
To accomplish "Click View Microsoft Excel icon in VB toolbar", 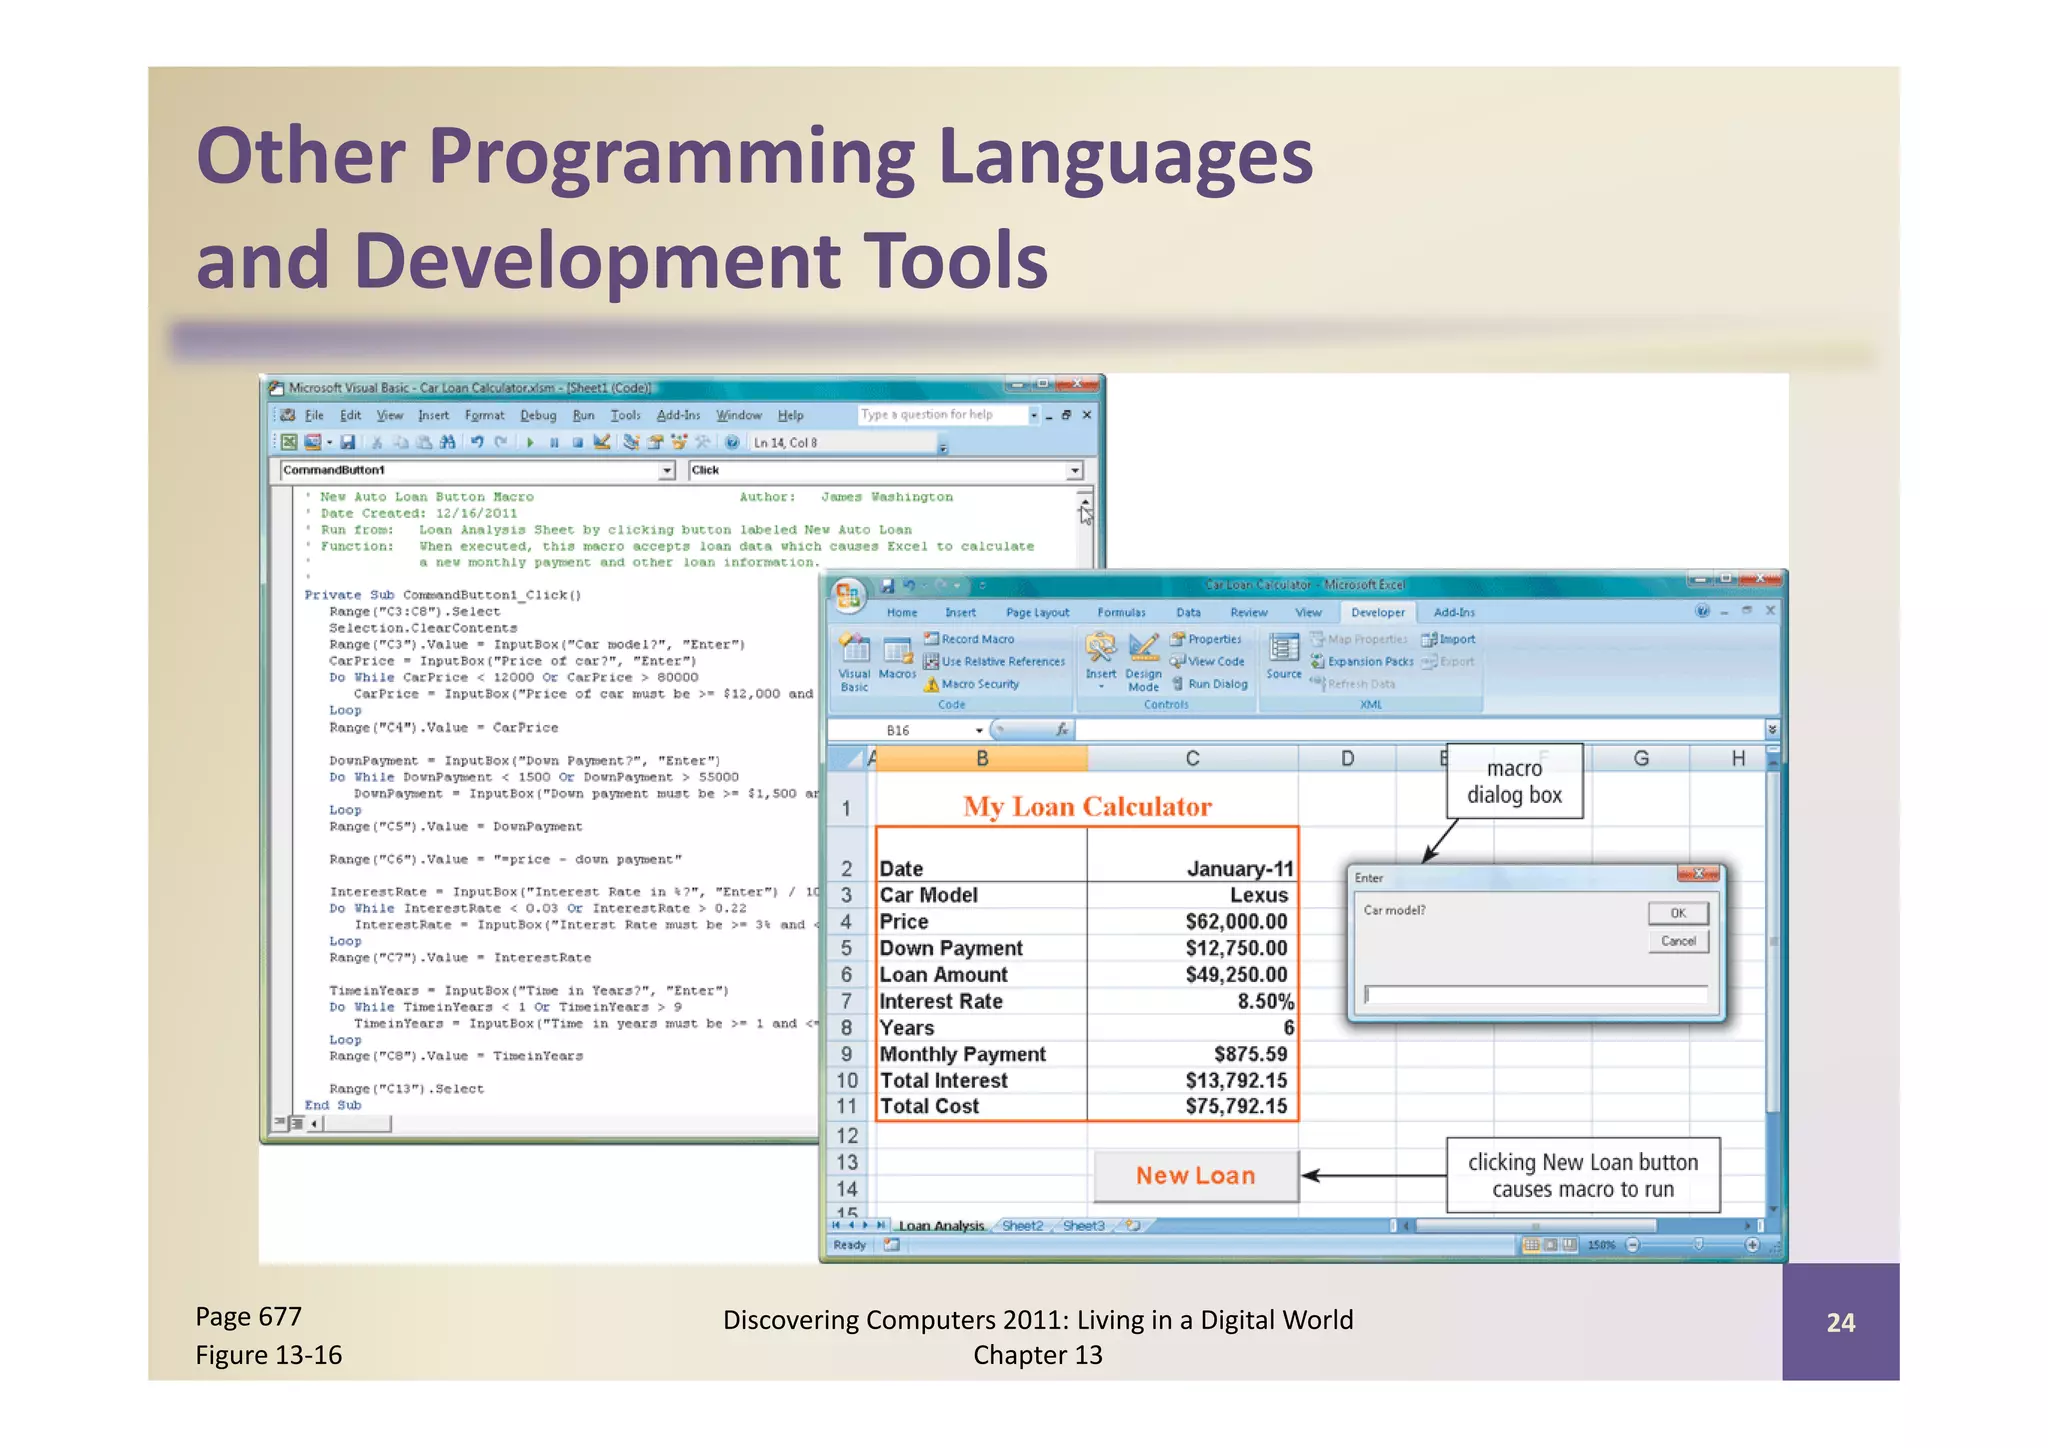I will (289, 442).
